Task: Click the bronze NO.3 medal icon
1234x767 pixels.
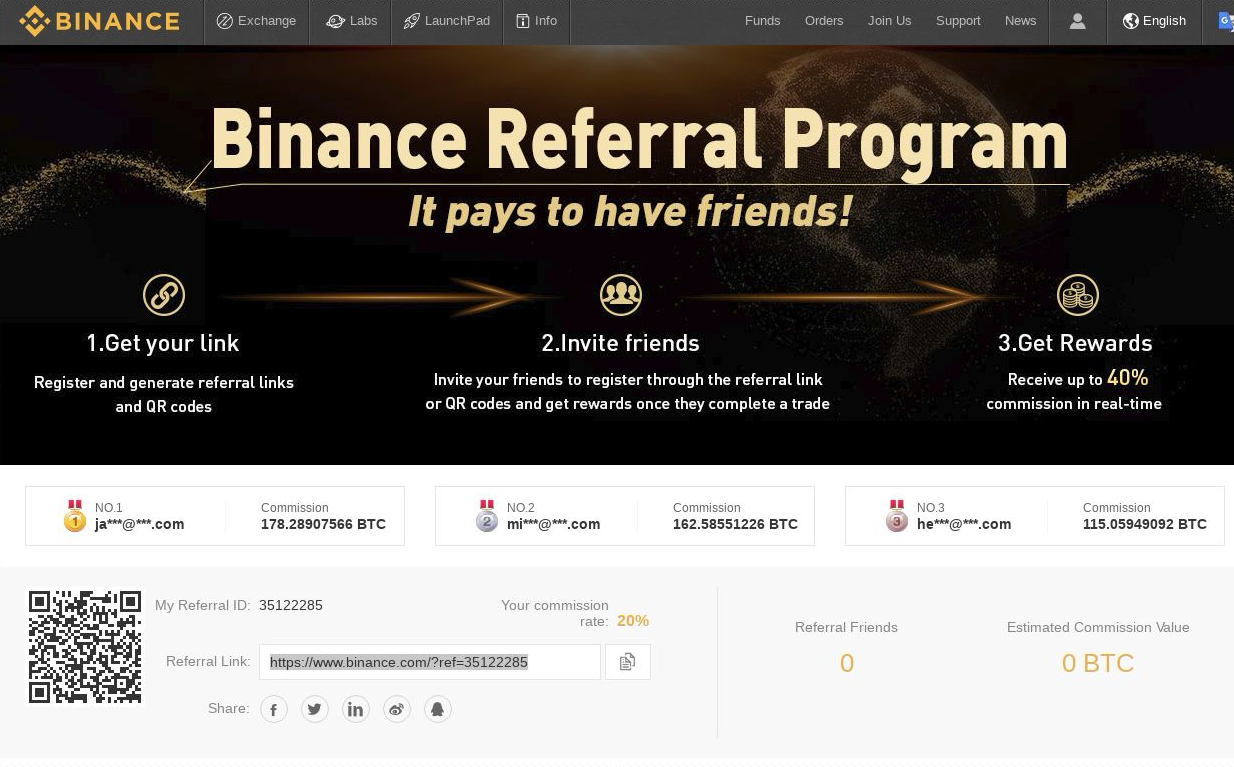Action: [897, 516]
